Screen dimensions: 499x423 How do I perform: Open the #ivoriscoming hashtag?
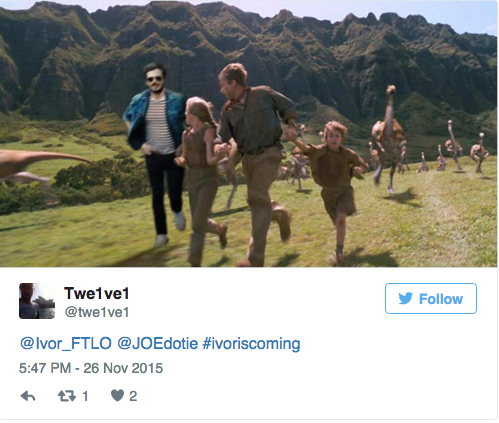tap(251, 344)
